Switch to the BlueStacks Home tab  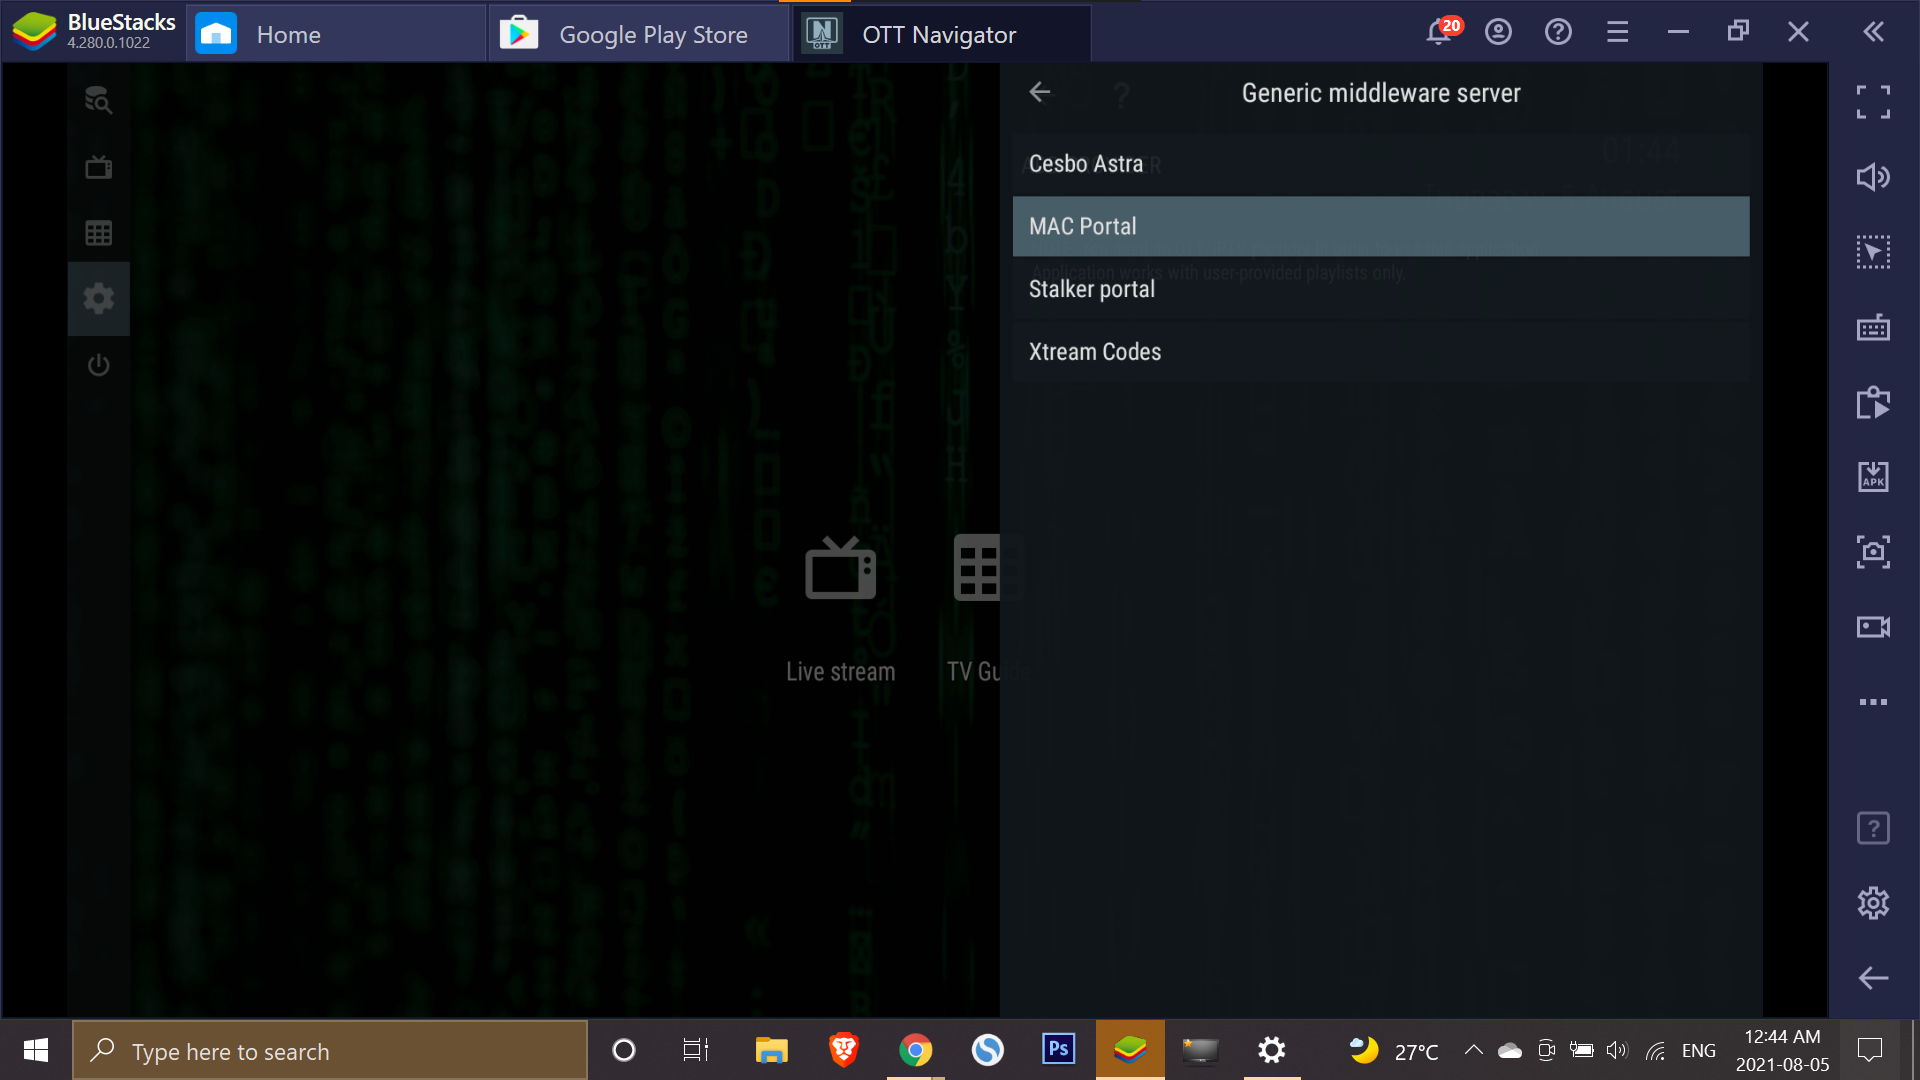tap(335, 34)
